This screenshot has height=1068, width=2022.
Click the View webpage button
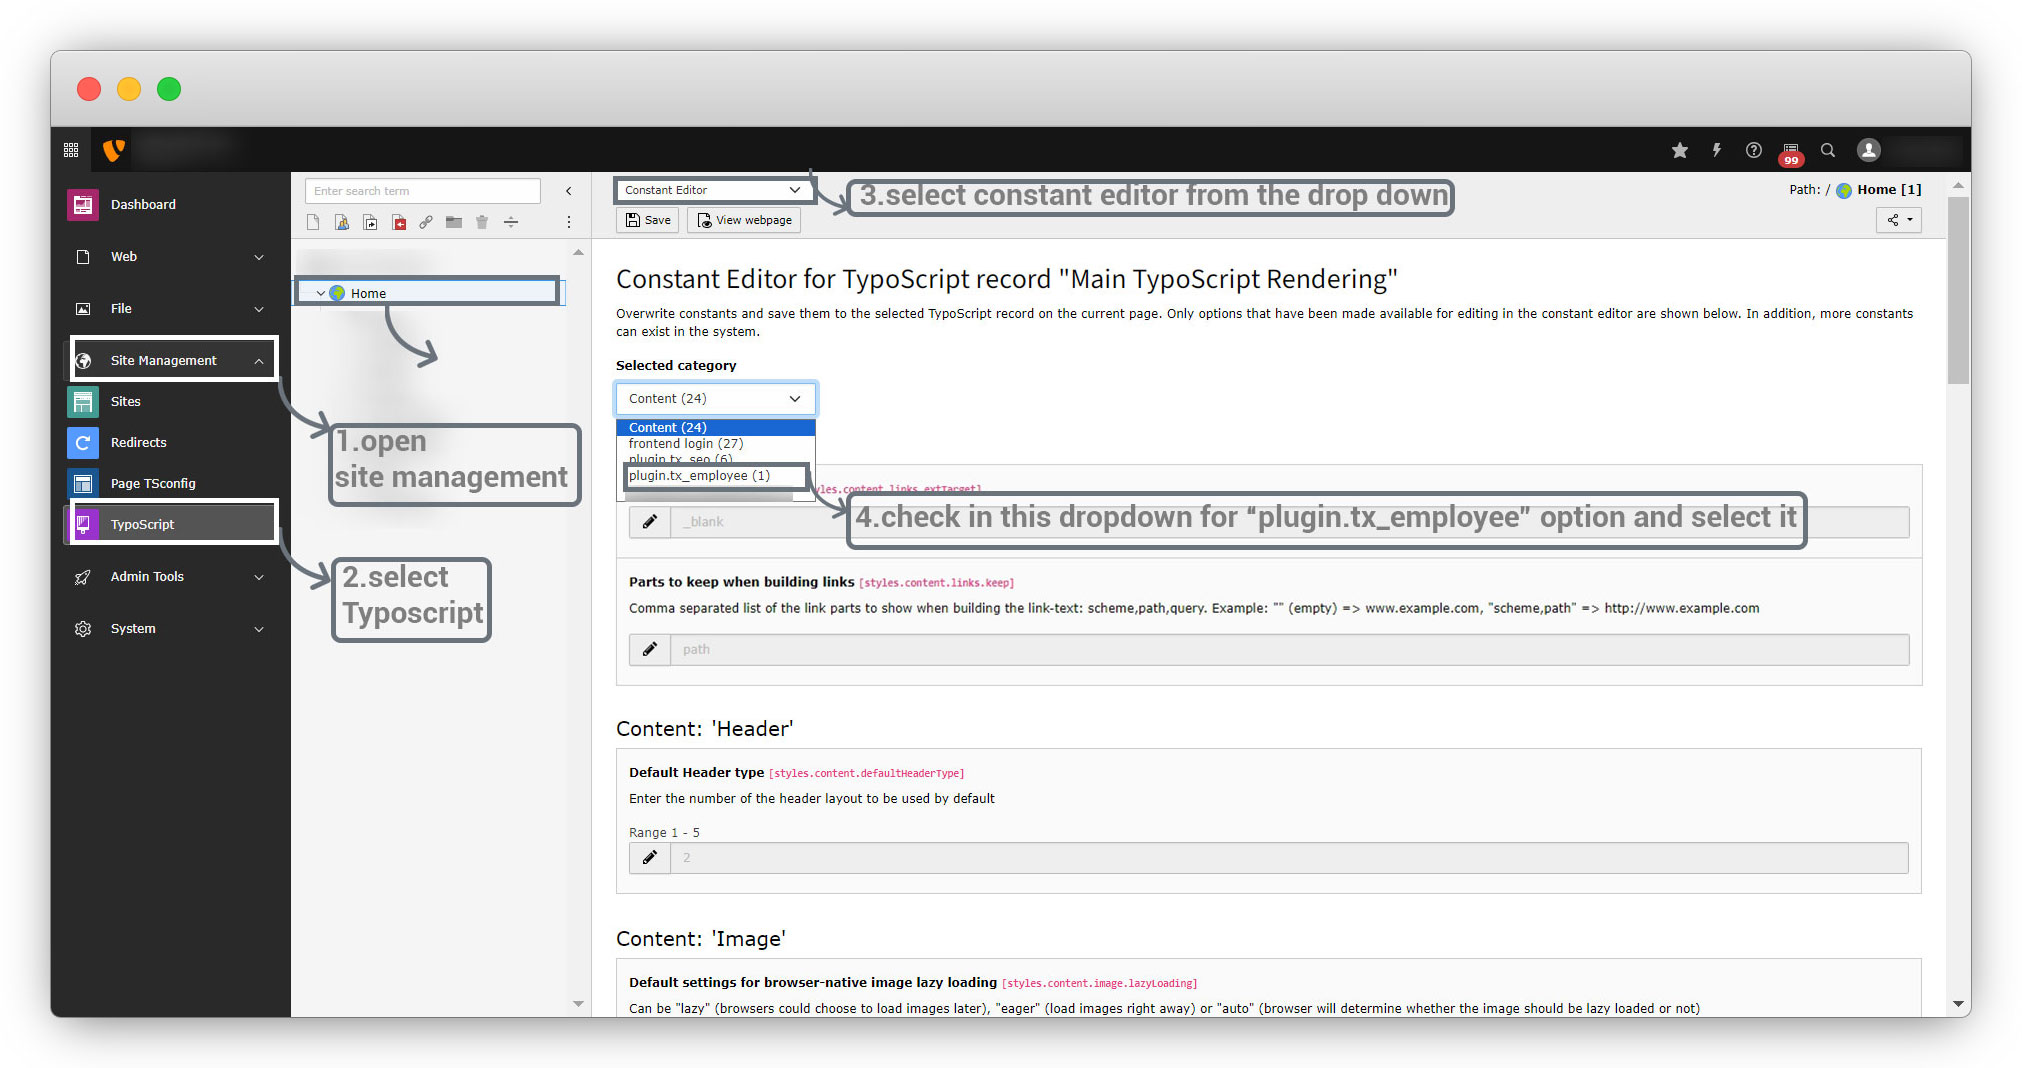tap(744, 220)
